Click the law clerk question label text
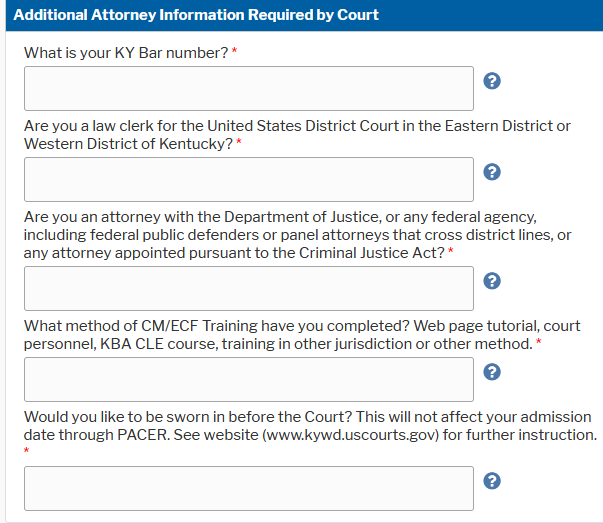 (x=297, y=135)
